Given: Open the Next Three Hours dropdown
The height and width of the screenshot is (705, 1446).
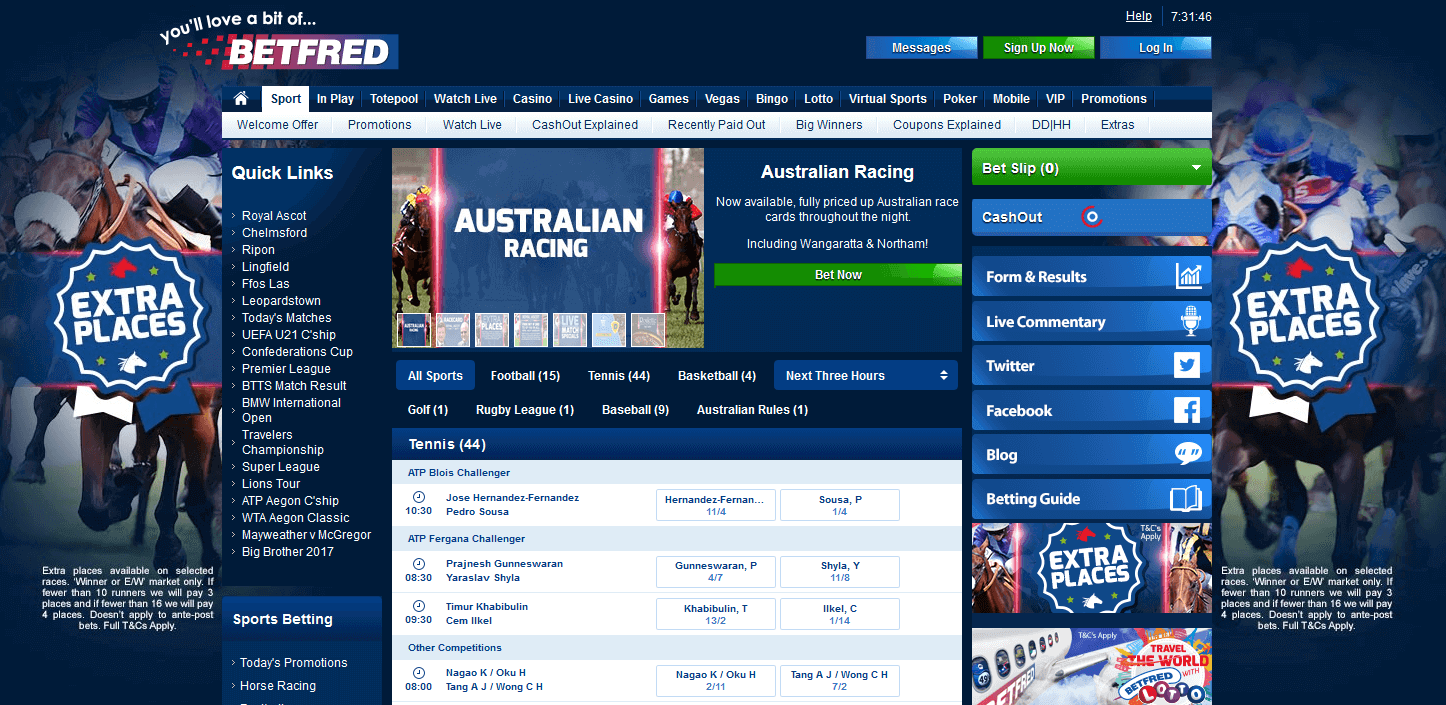Looking at the screenshot, I should pyautogui.click(x=866, y=375).
